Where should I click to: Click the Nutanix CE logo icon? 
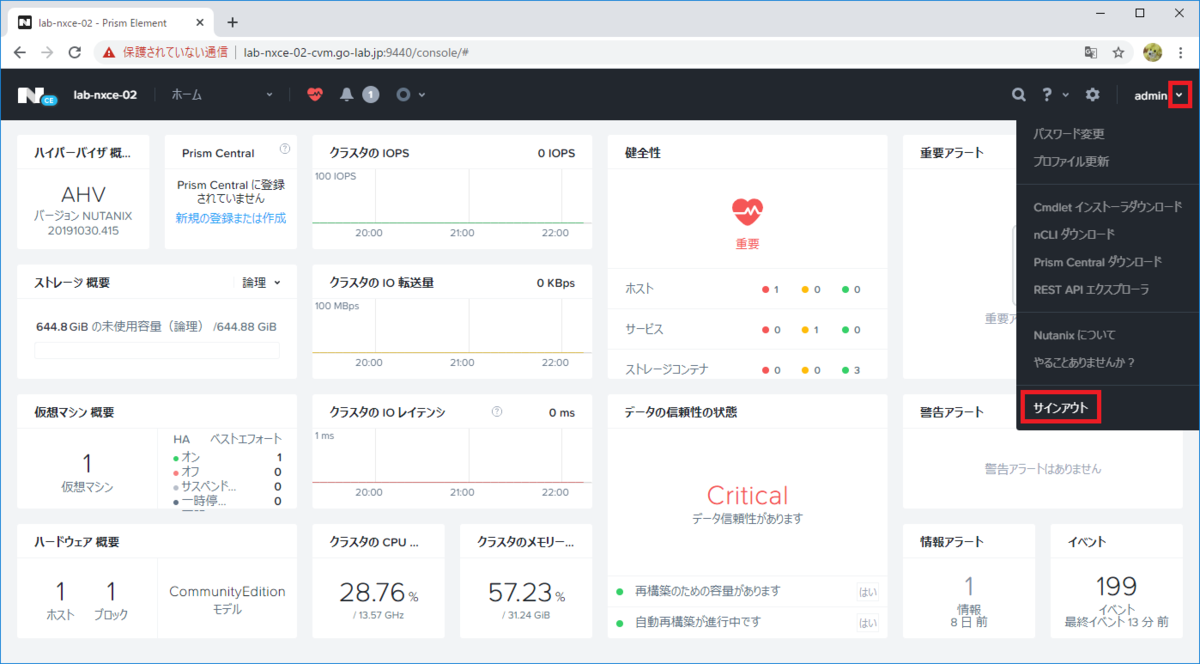point(36,95)
